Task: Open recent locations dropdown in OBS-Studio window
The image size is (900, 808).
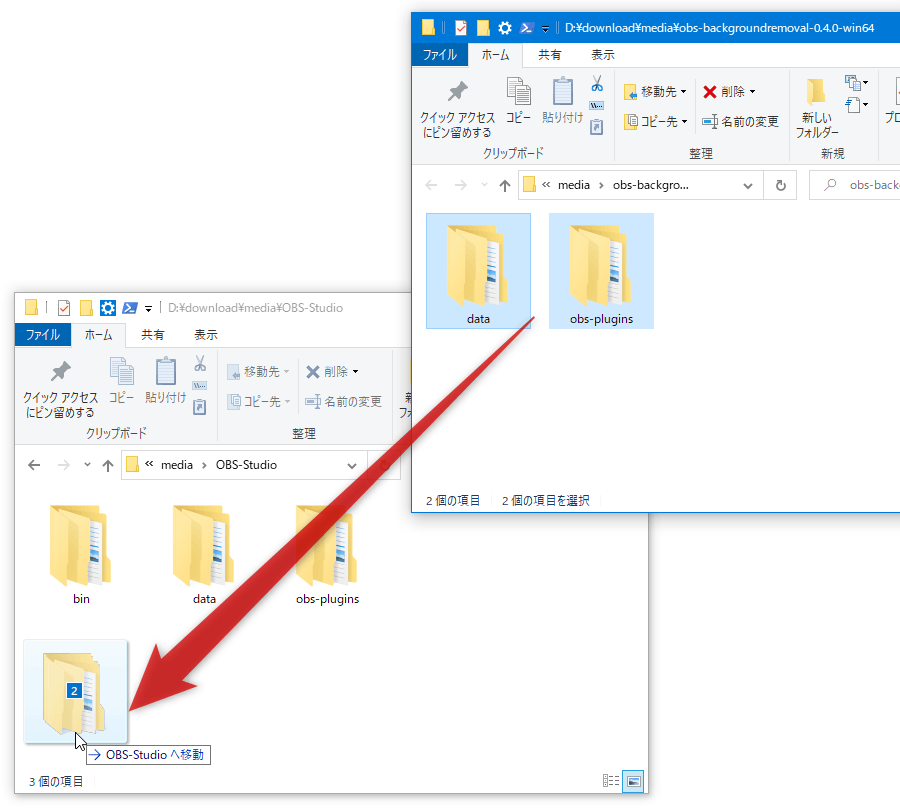Action: (x=87, y=465)
